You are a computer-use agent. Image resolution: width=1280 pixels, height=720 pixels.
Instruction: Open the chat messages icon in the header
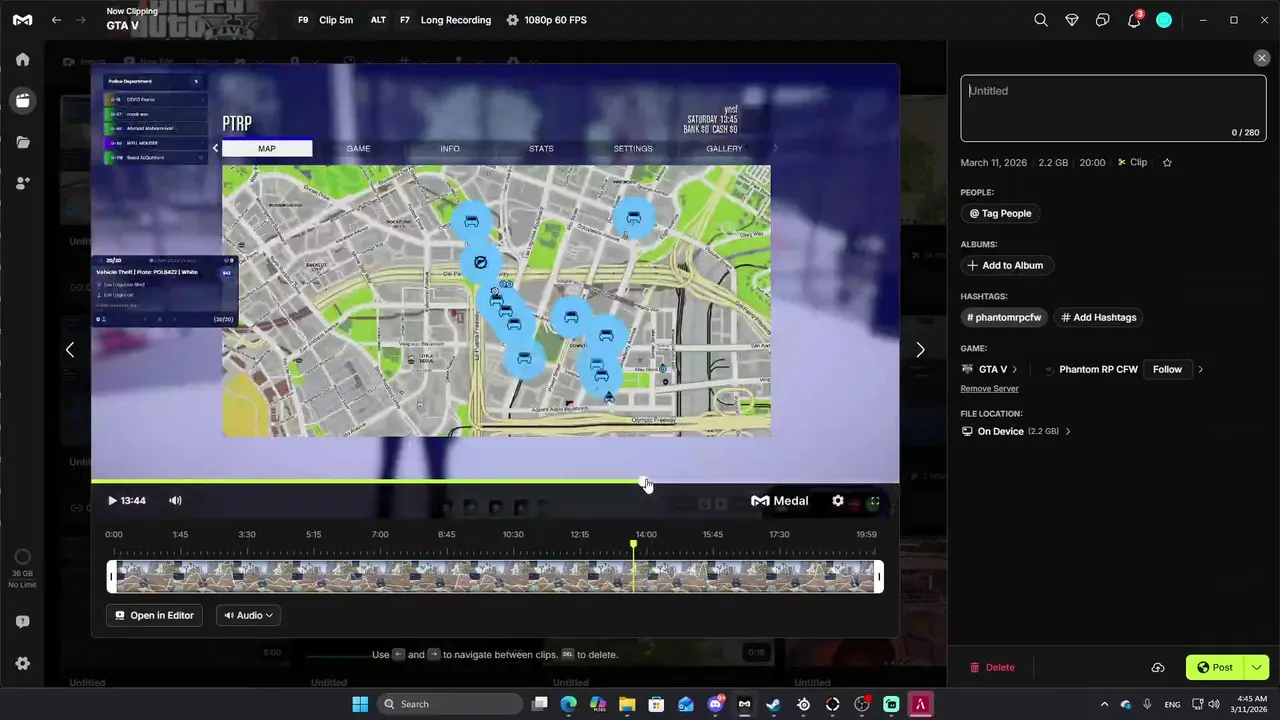click(1103, 20)
